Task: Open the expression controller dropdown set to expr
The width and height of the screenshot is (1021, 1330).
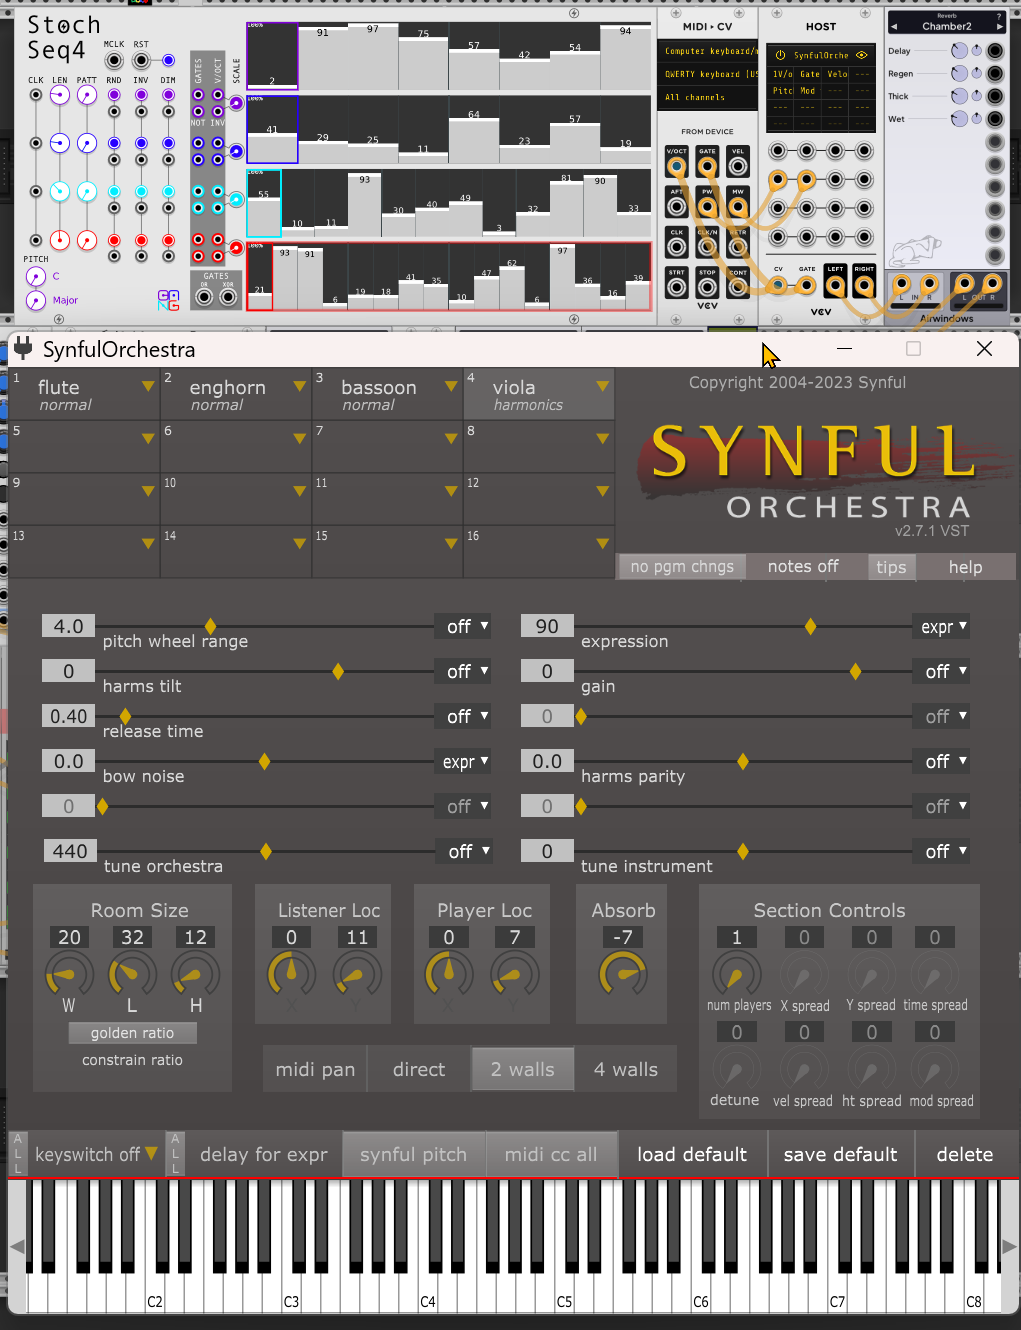Action: [x=942, y=626]
